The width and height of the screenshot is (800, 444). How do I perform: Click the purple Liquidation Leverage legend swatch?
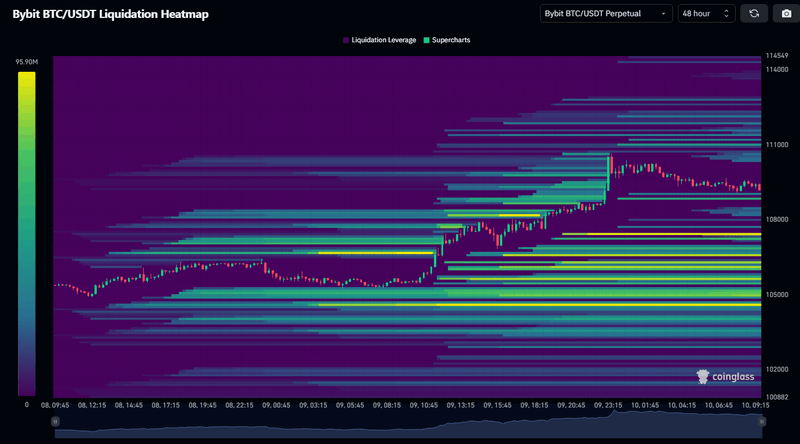coord(346,40)
